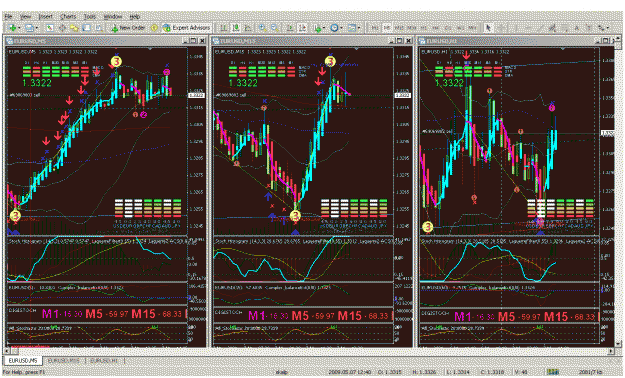Launch MetaEditor with the yellow icon
Viewport: 625px width, 378px height.
point(154,28)
